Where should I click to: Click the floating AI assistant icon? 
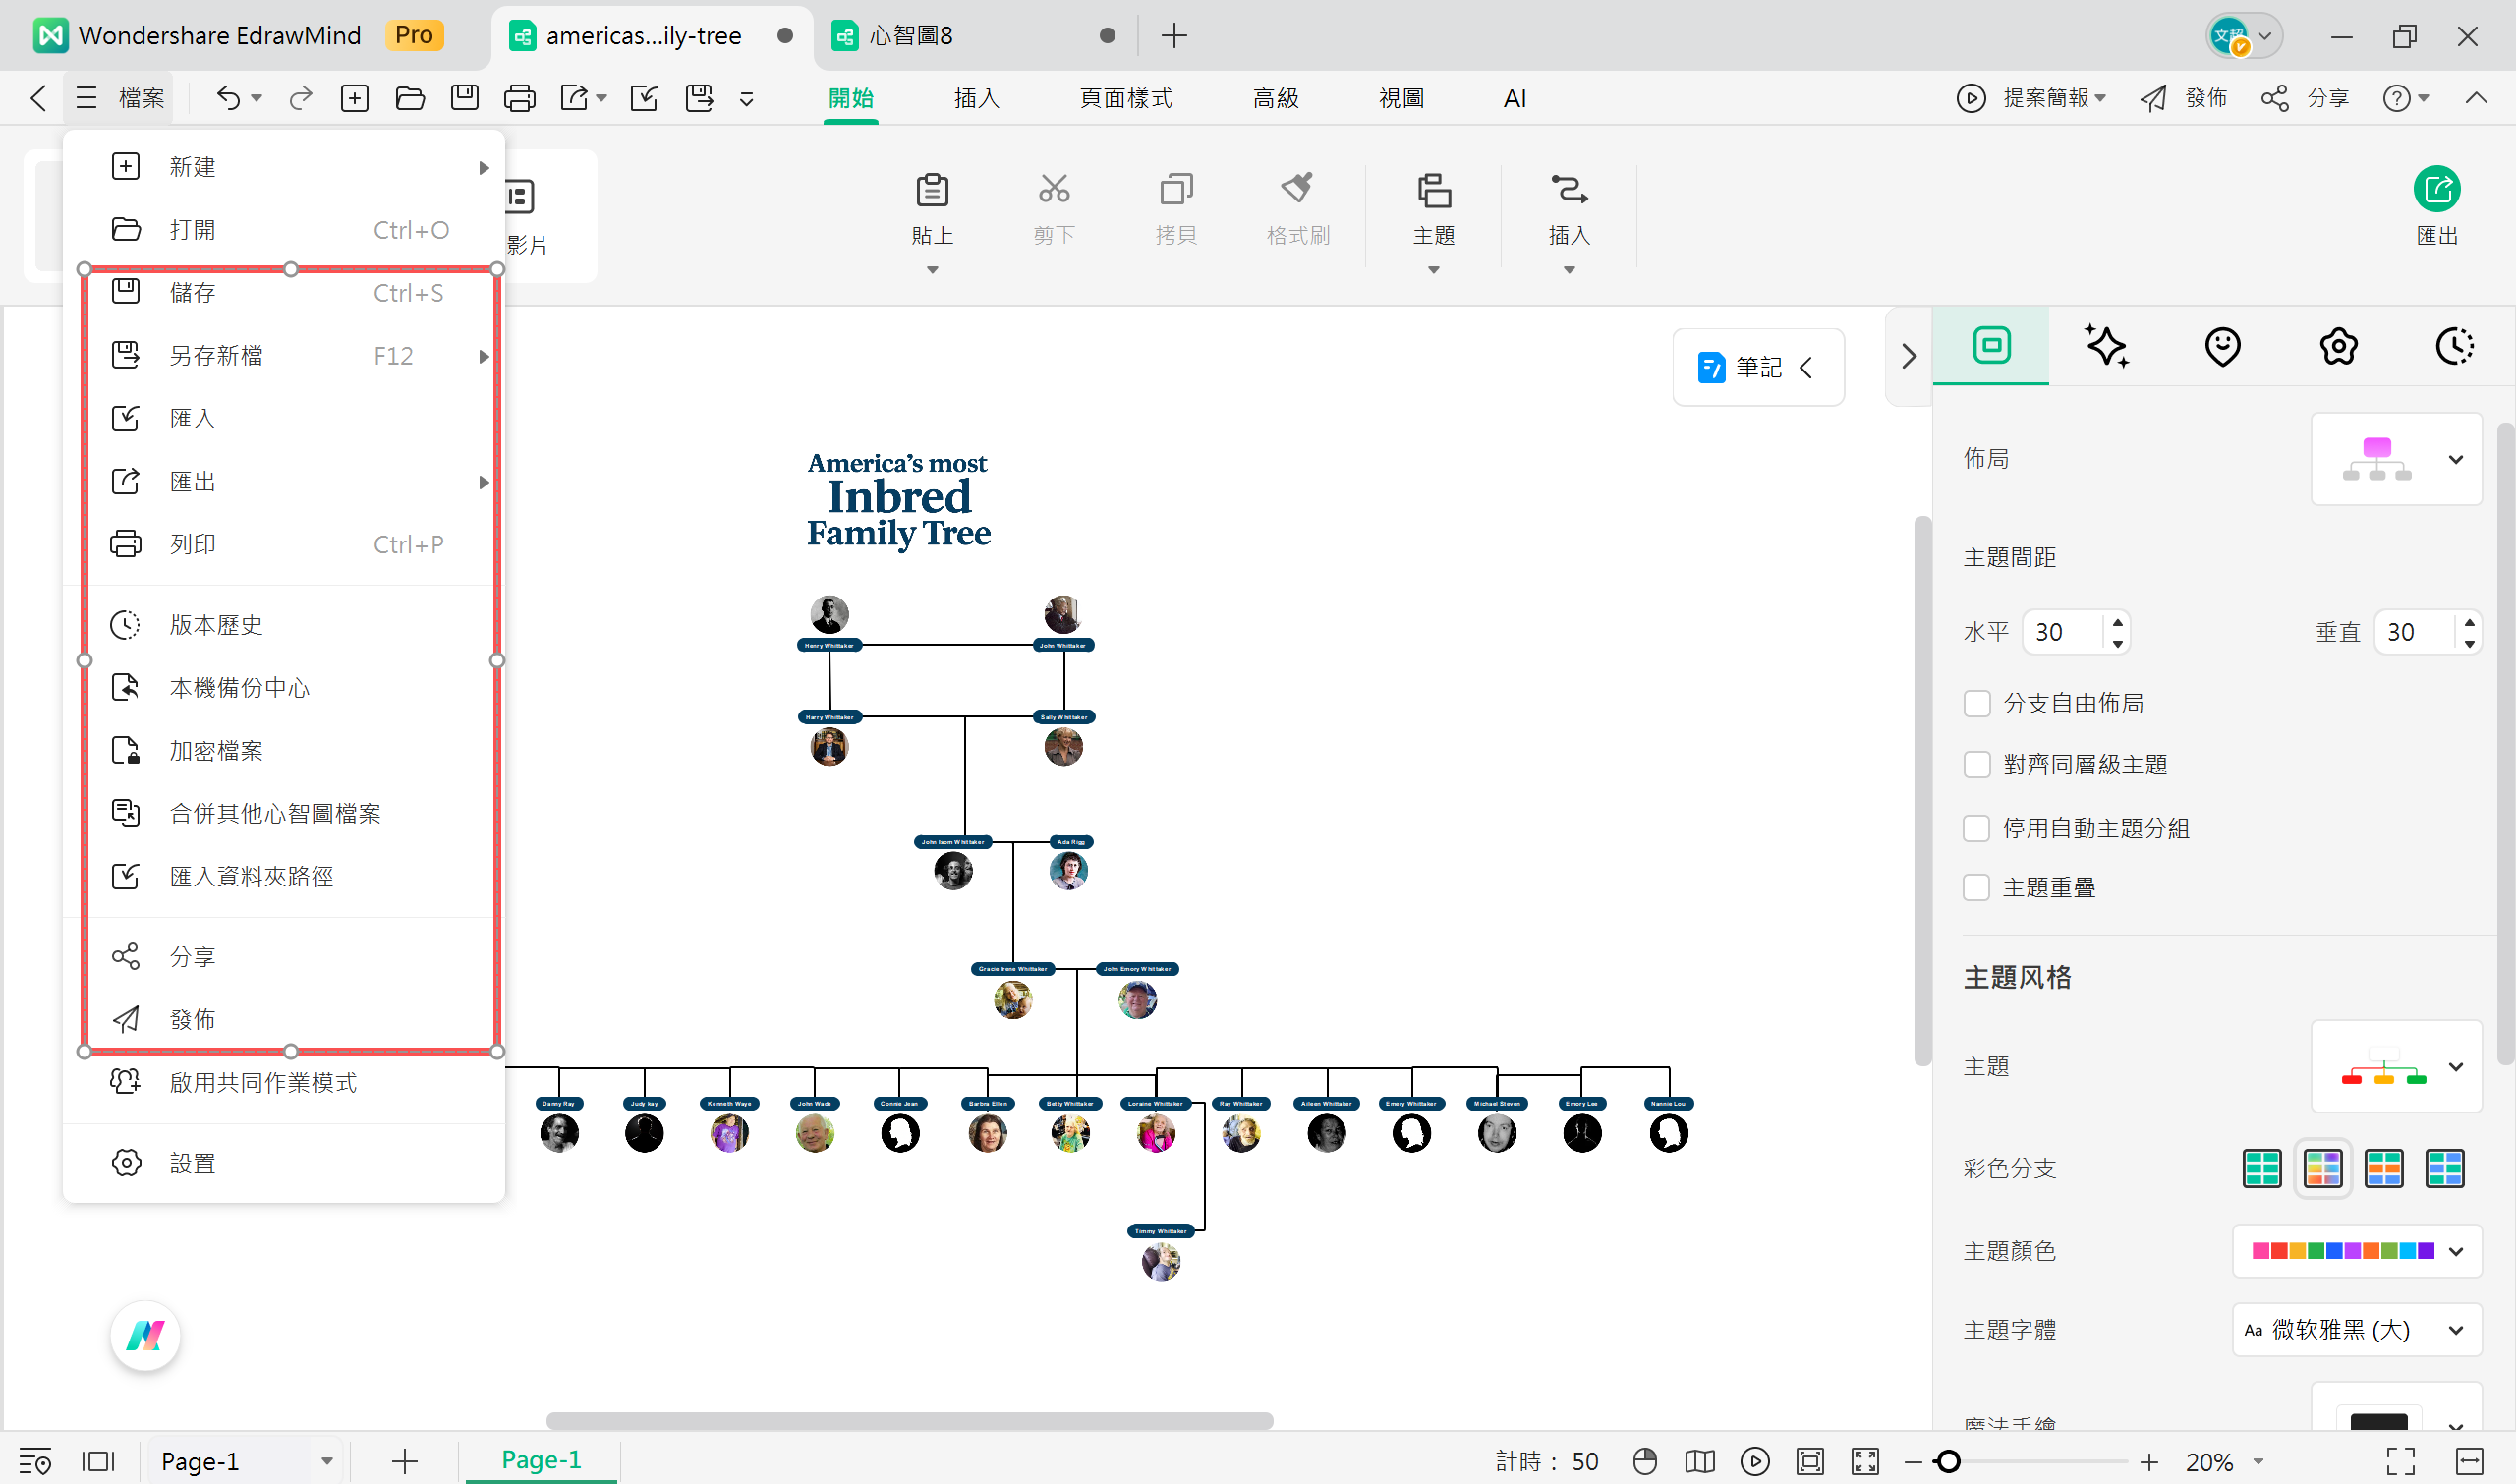pyautogui.click(x=146, y=1335)
